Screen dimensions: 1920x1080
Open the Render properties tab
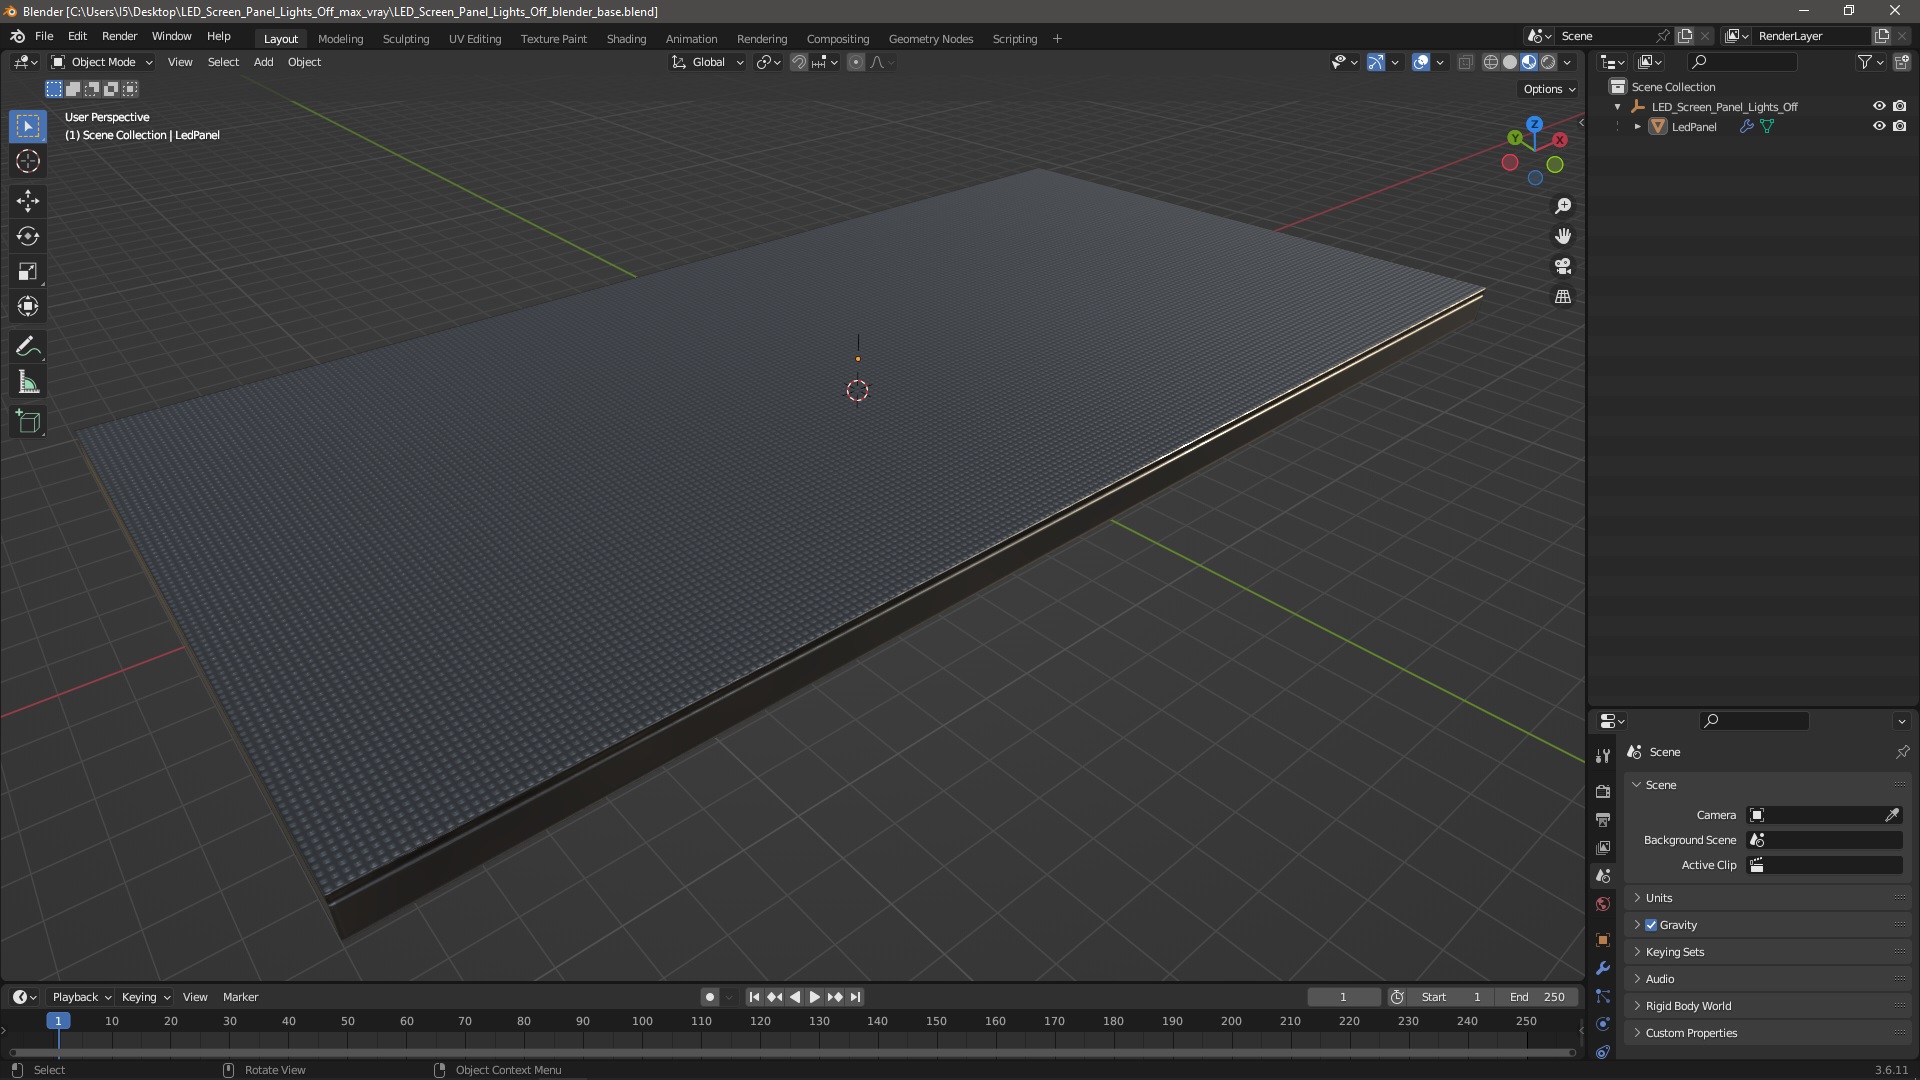1603,791
